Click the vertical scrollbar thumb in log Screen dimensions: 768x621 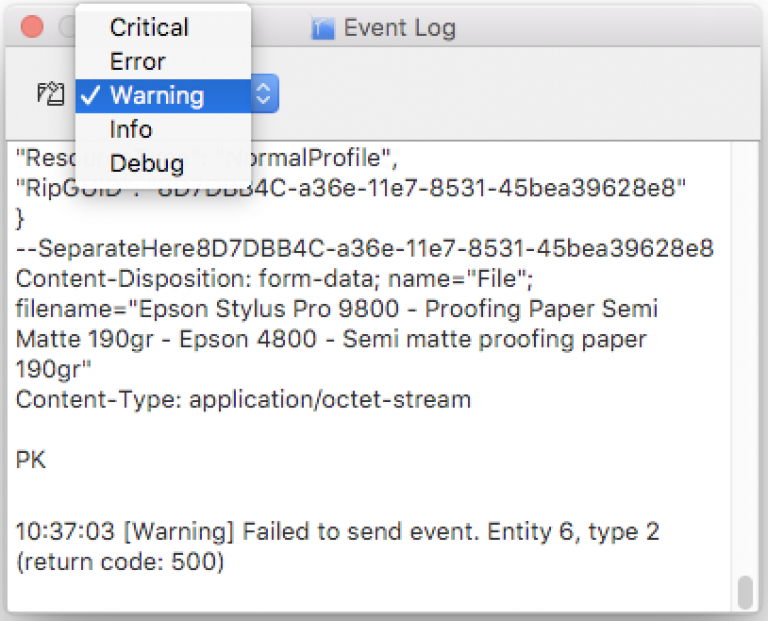745,592
